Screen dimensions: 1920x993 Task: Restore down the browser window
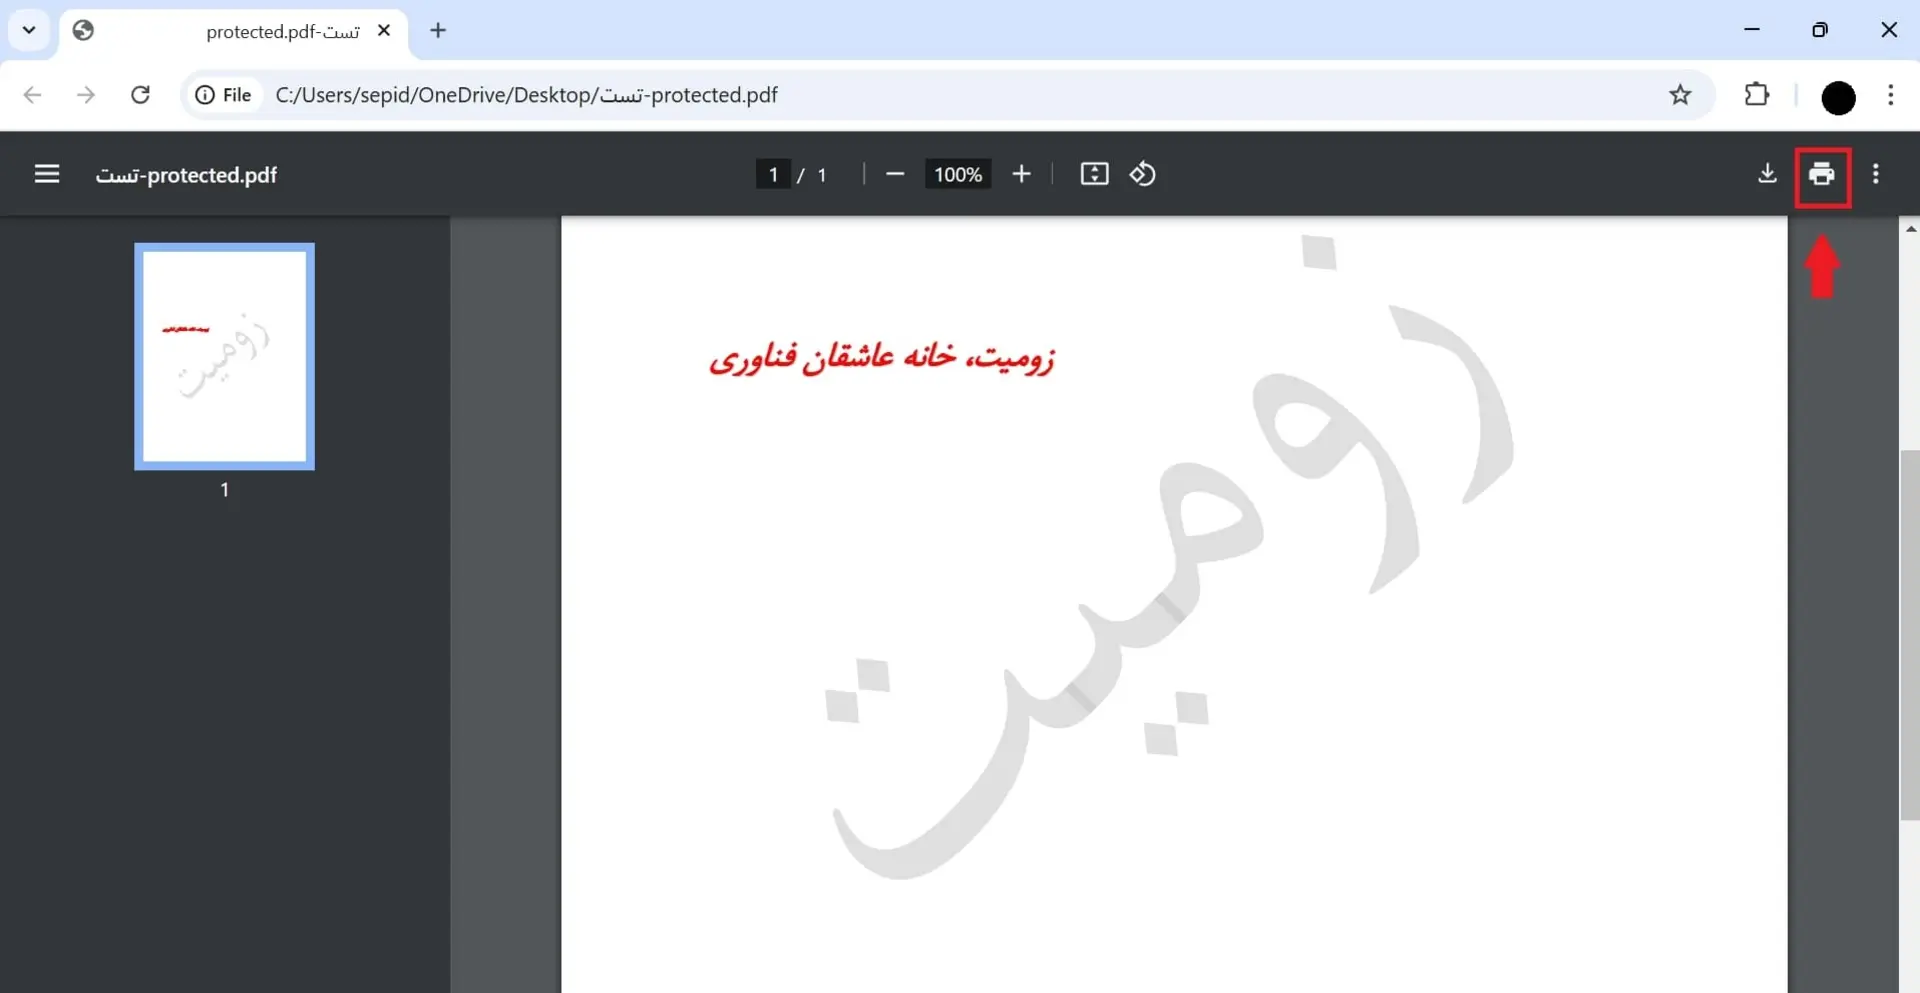pyautogui.click(x=1820, y=30)
